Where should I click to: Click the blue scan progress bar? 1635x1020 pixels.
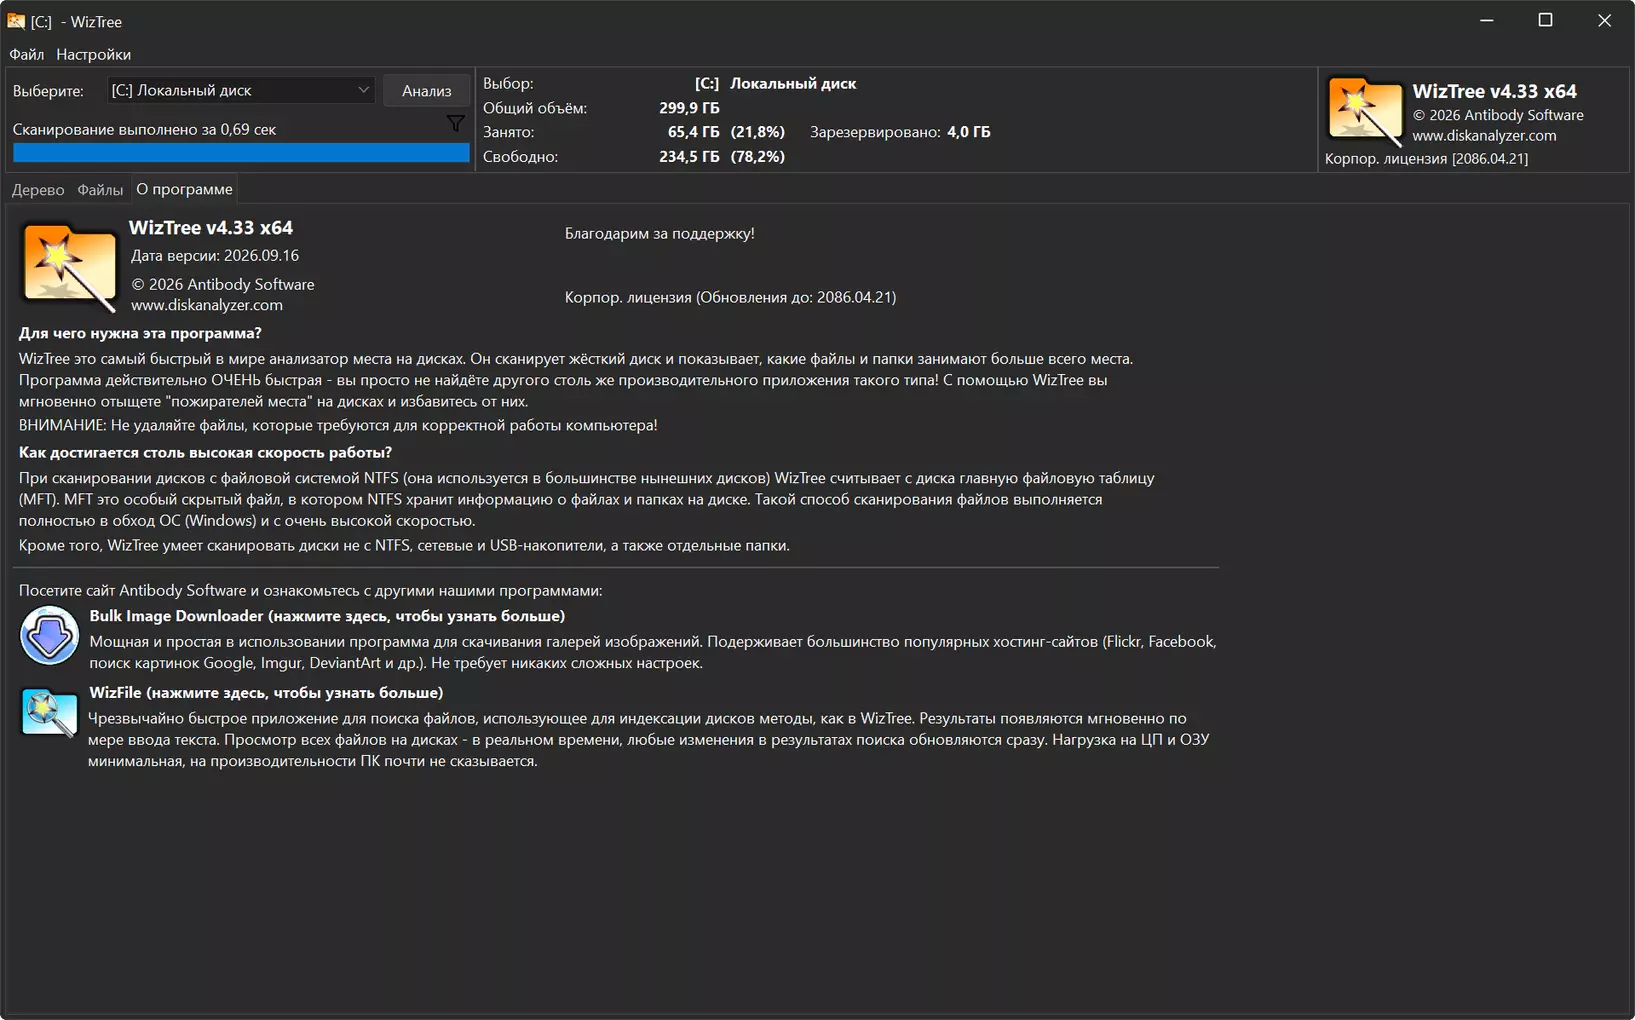coord(241,153)
